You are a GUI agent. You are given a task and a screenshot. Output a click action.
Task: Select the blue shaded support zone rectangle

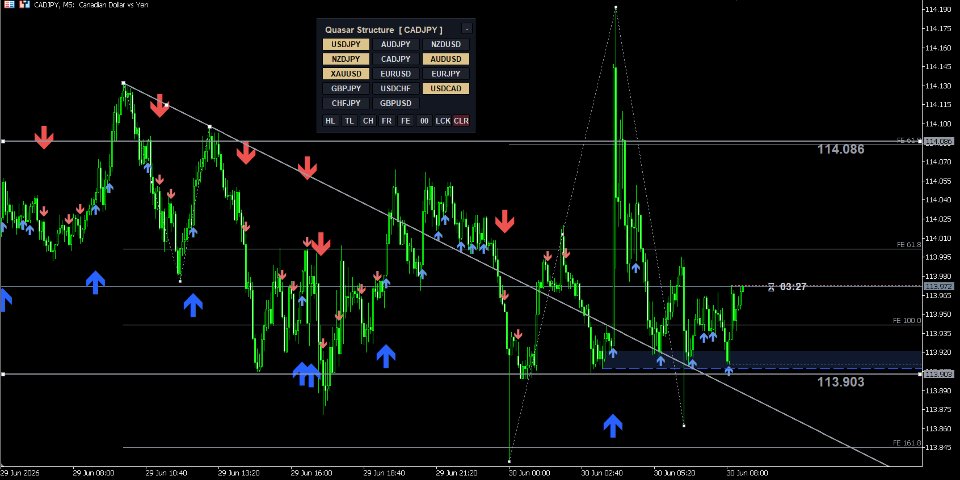tap(762, 360)
